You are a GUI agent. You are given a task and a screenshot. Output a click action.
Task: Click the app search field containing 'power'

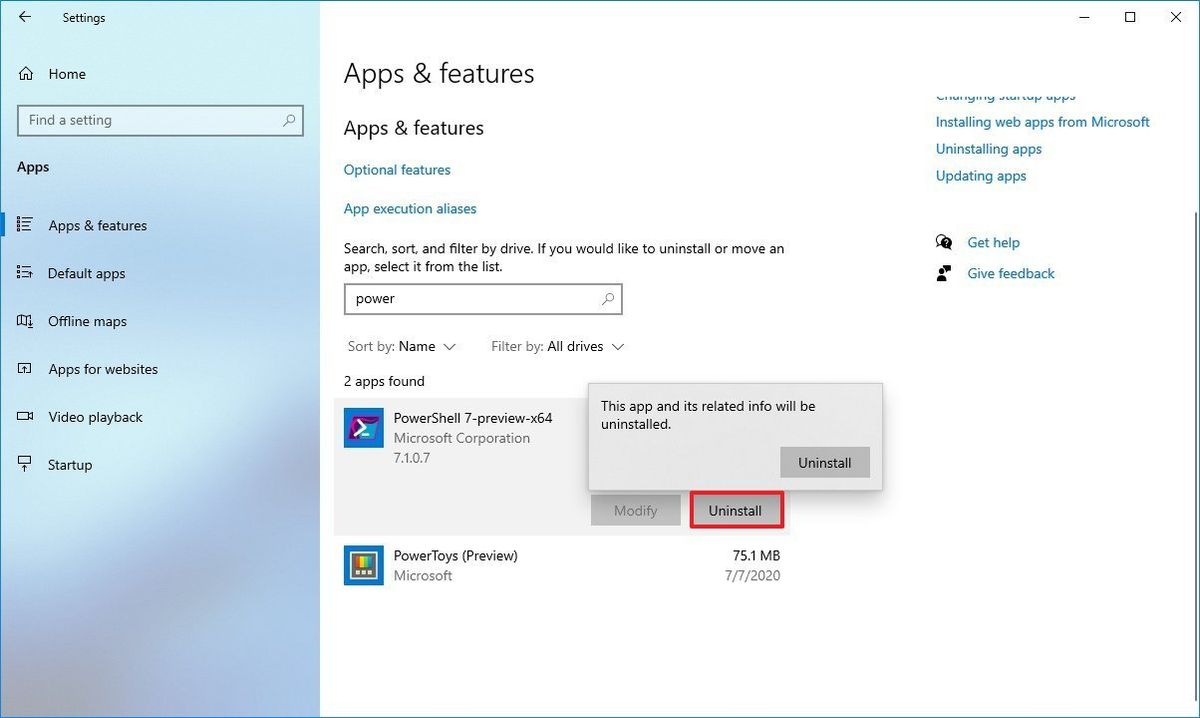click(x=483, y=299)
